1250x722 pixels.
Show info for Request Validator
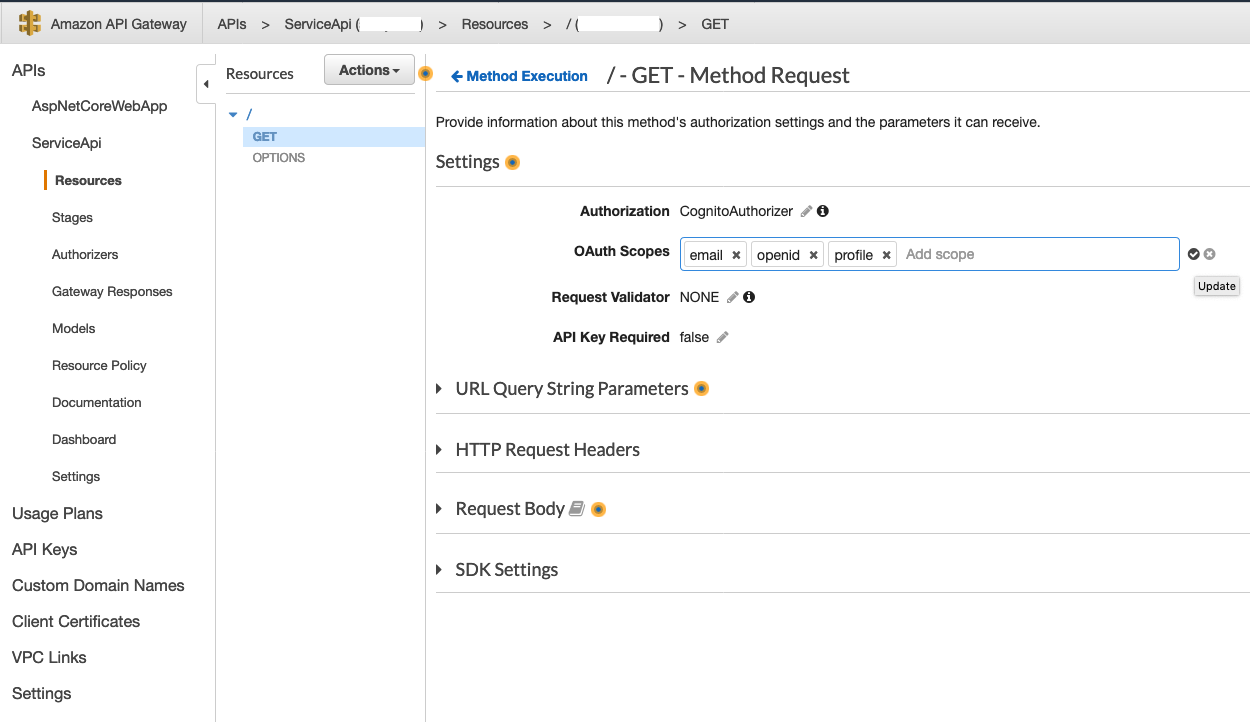pyautogui.click(x=749, y=297)
